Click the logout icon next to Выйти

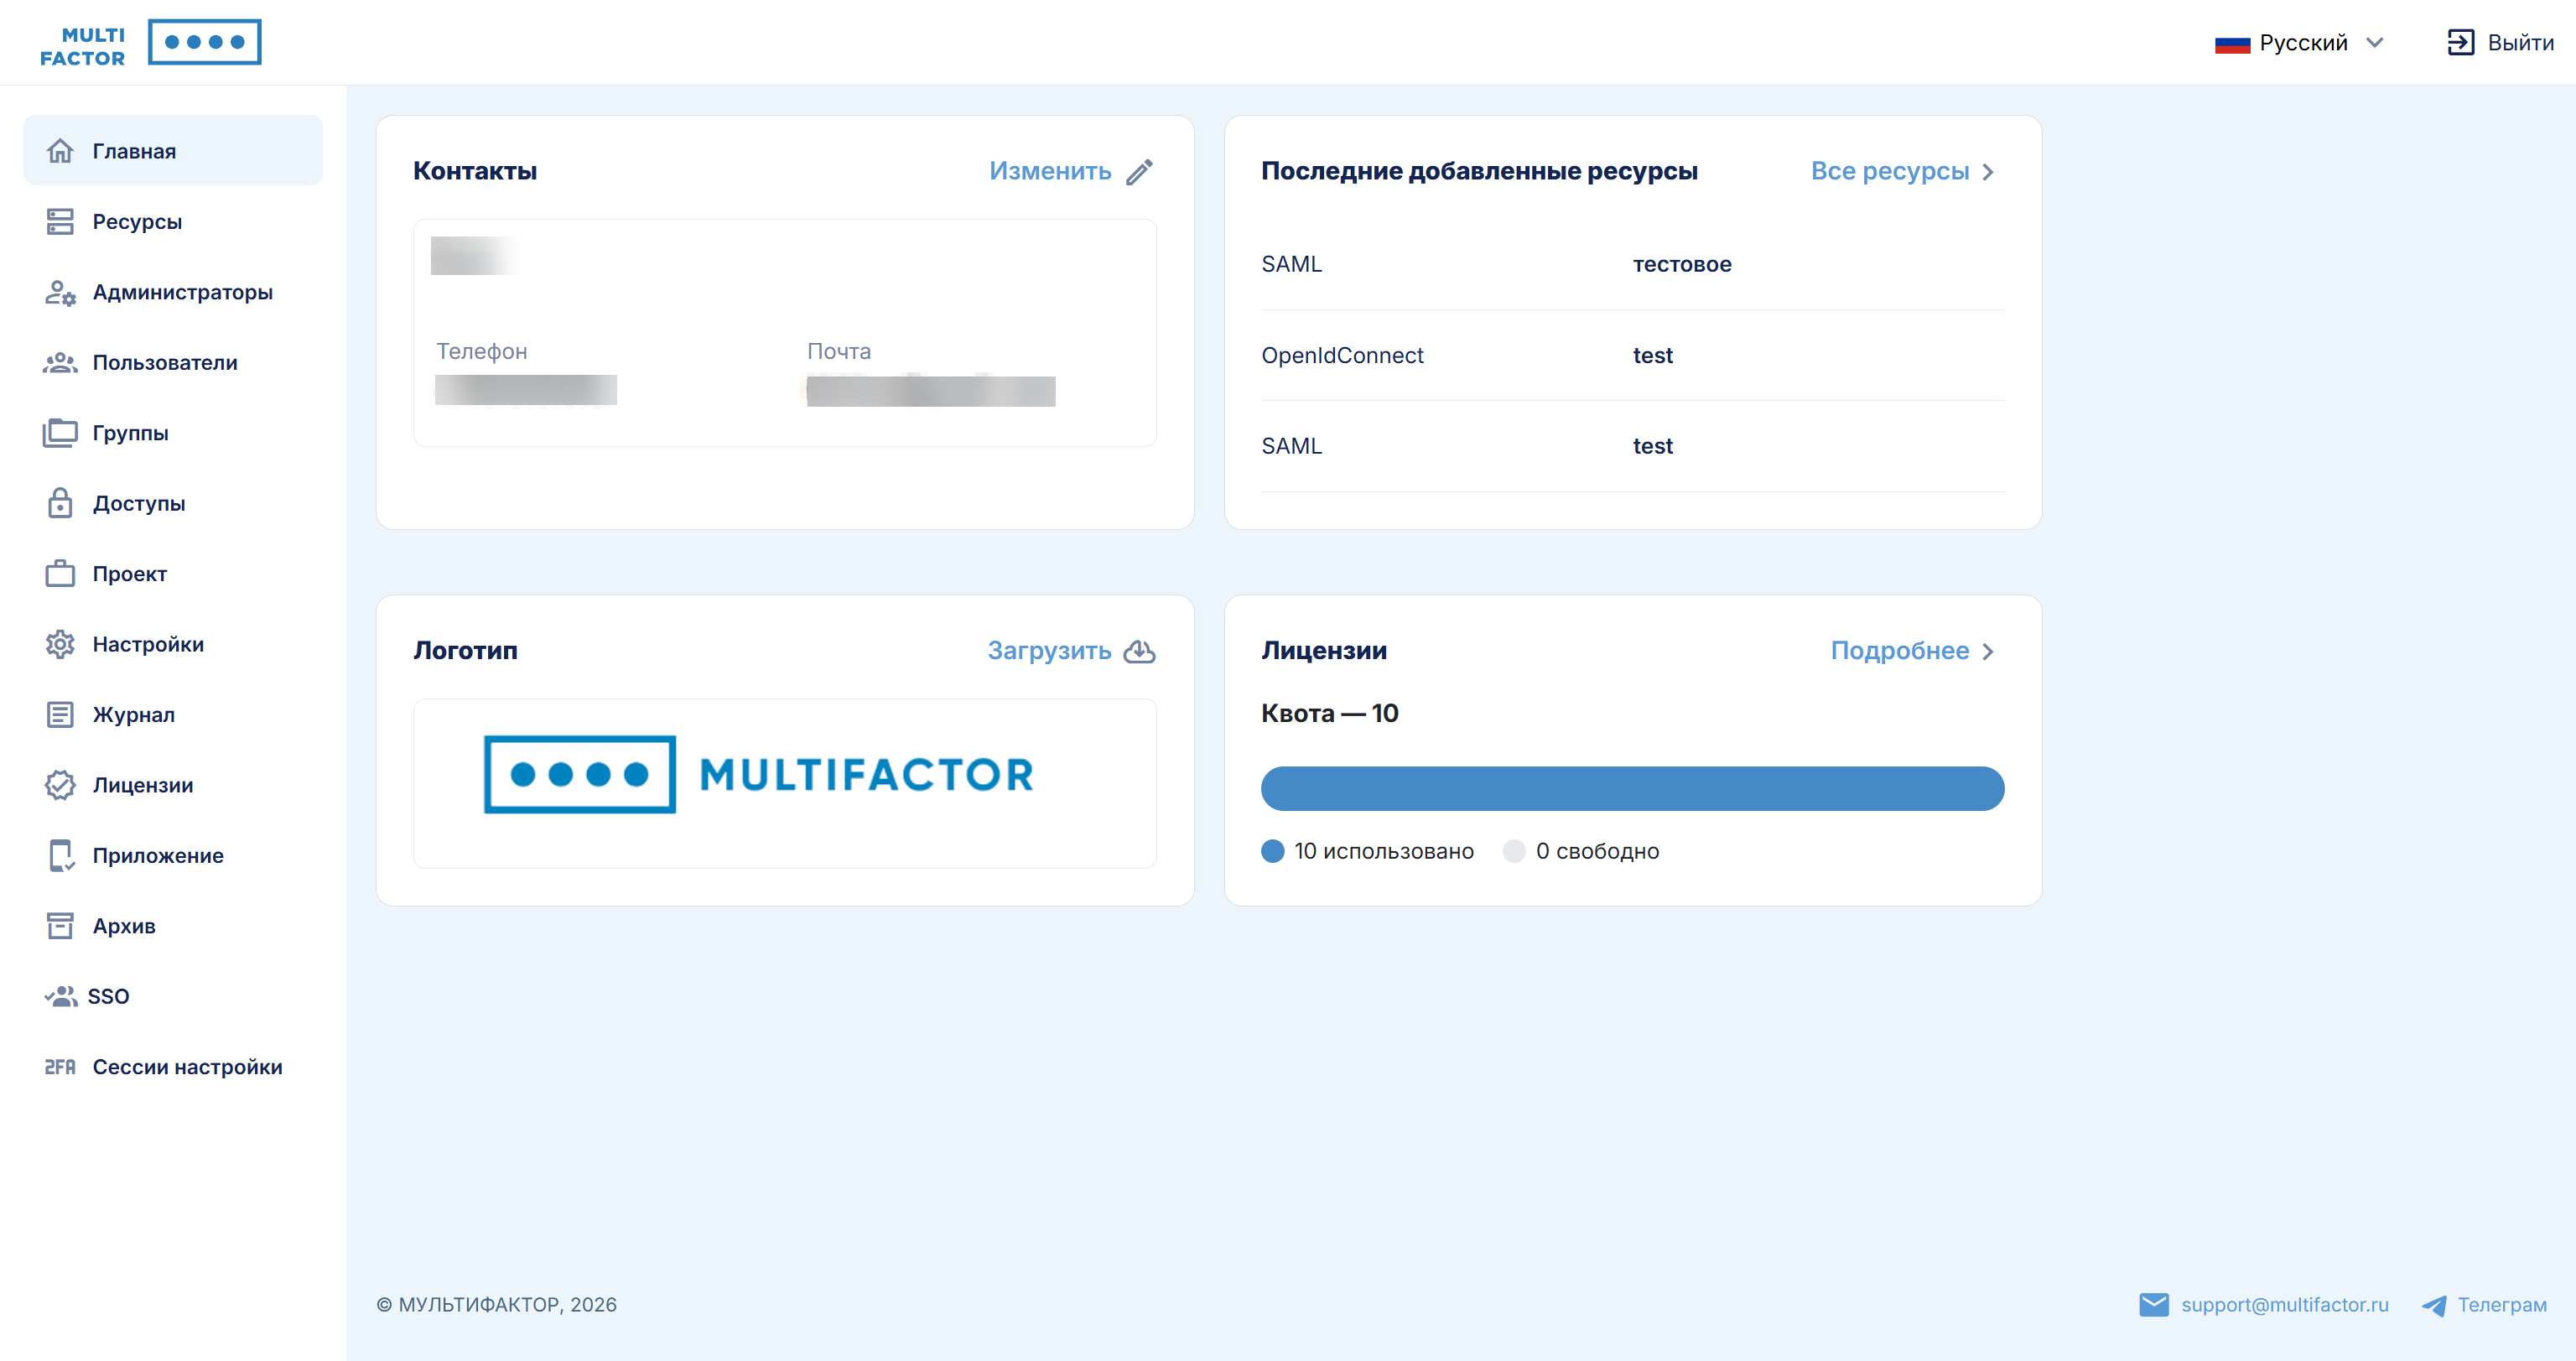click(2460, 42)
